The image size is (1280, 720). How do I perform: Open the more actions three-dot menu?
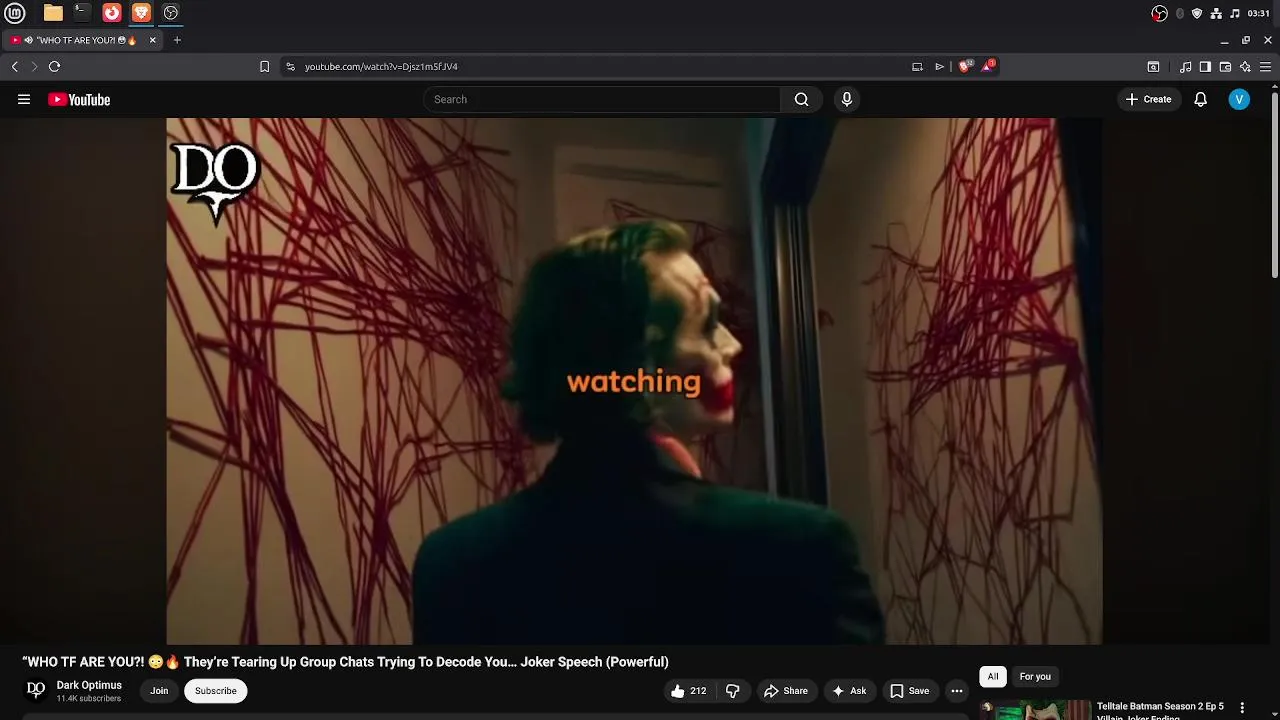coord(957,691)
